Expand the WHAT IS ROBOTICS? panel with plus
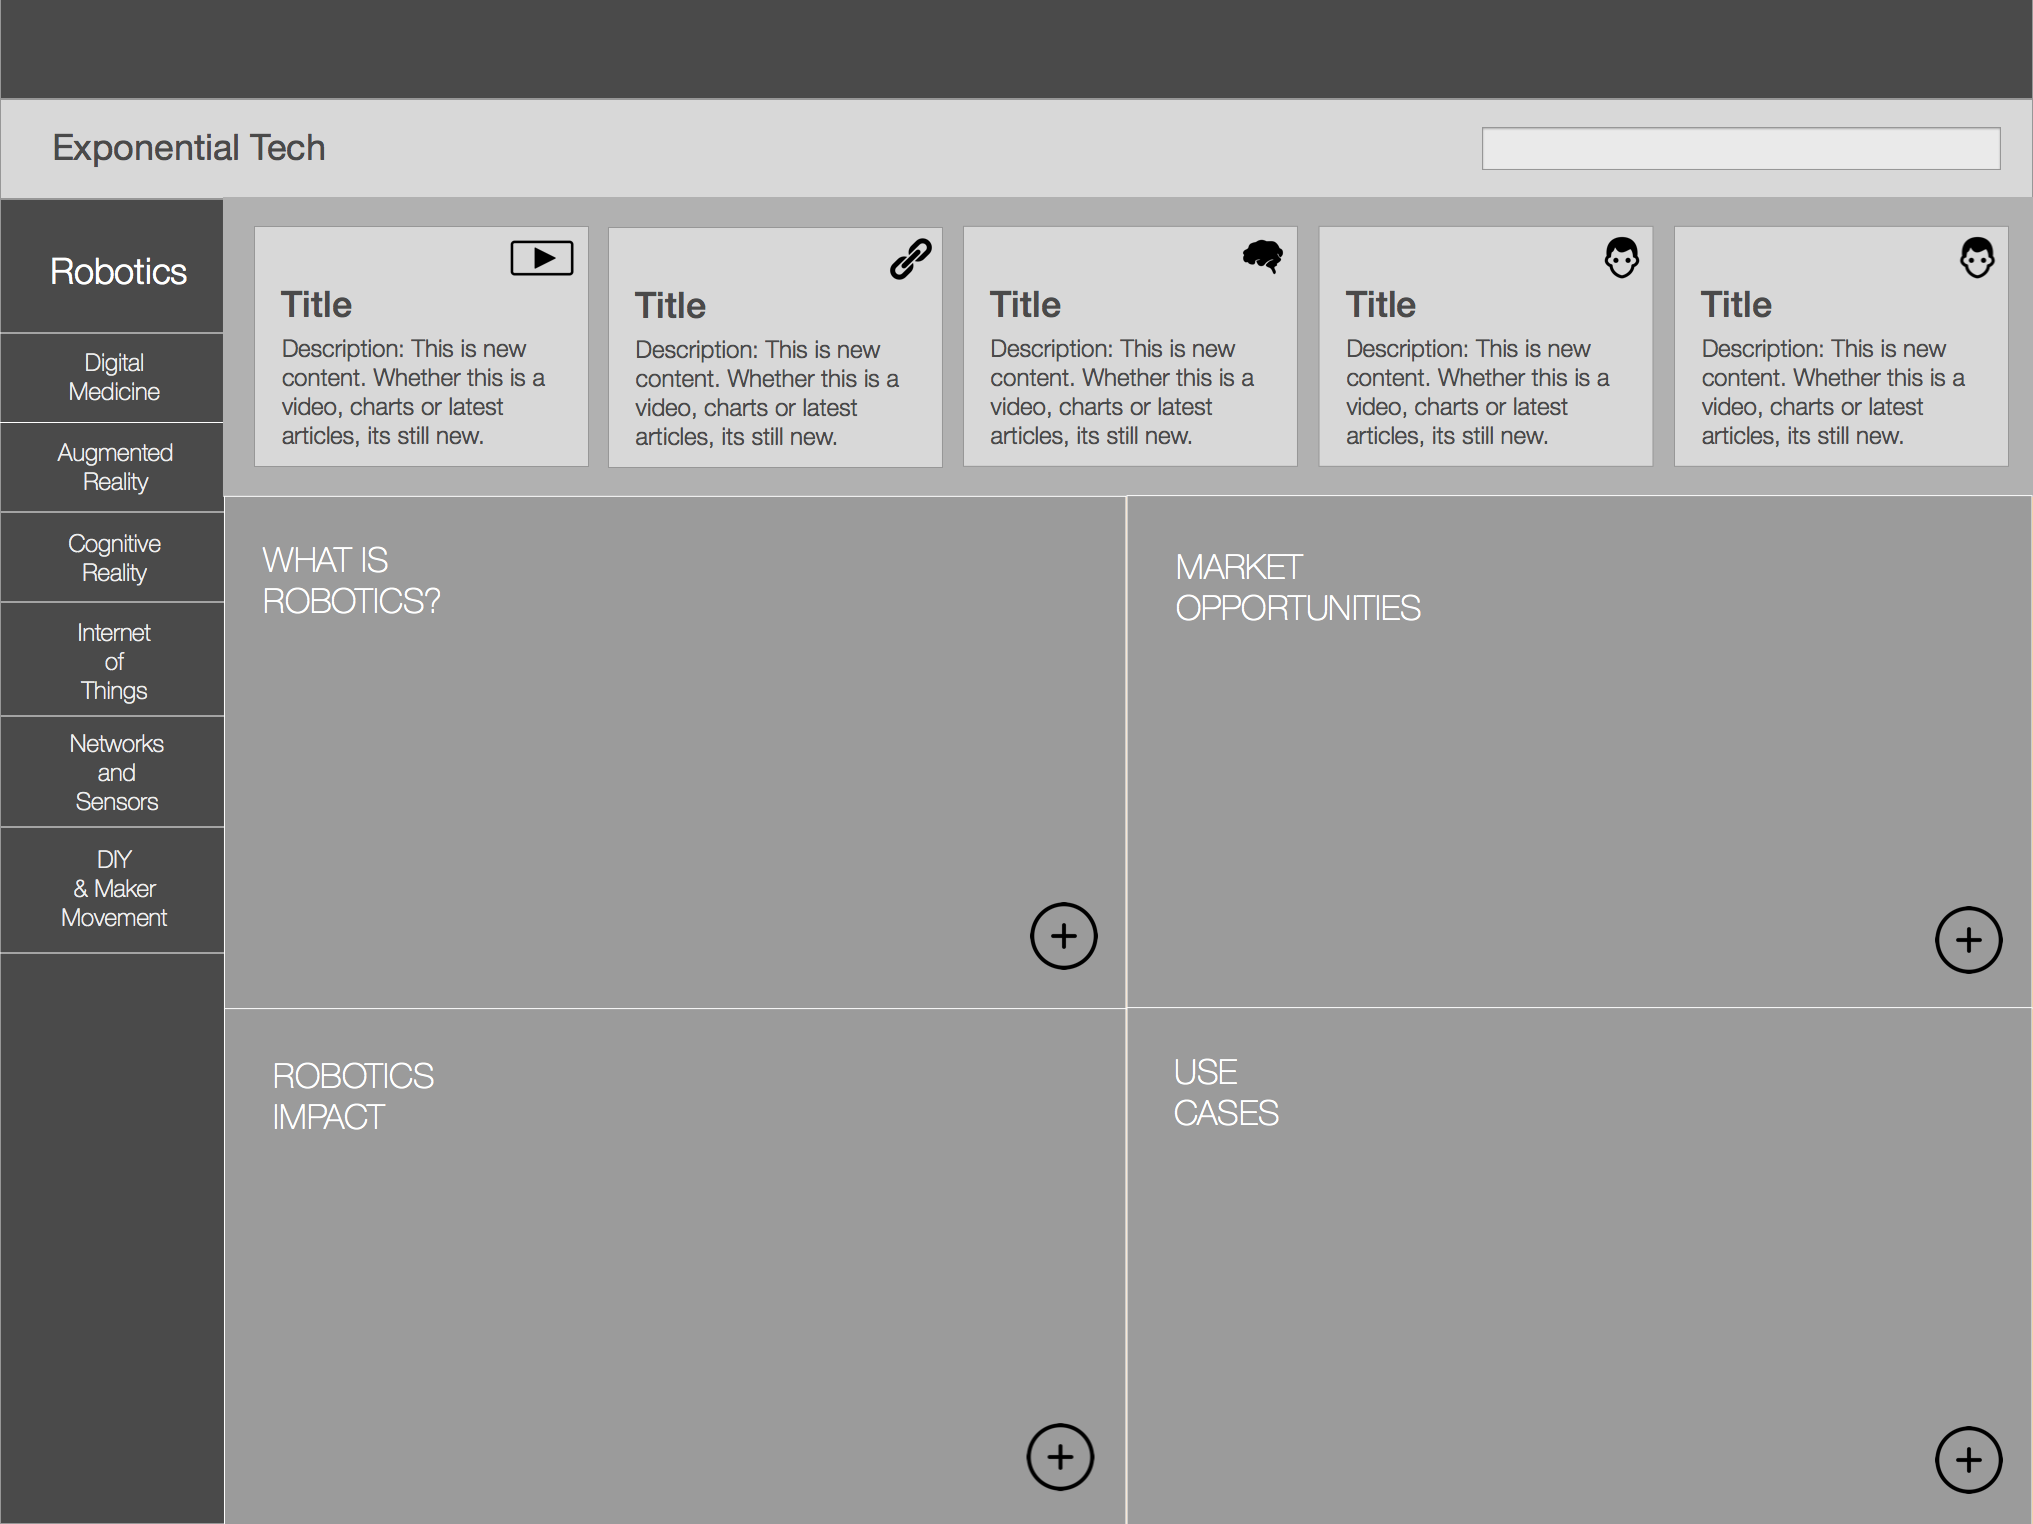Image resolution: width=2033 pixels, height=1524 pixels. pyautogui.click(x=1064, y=936)
